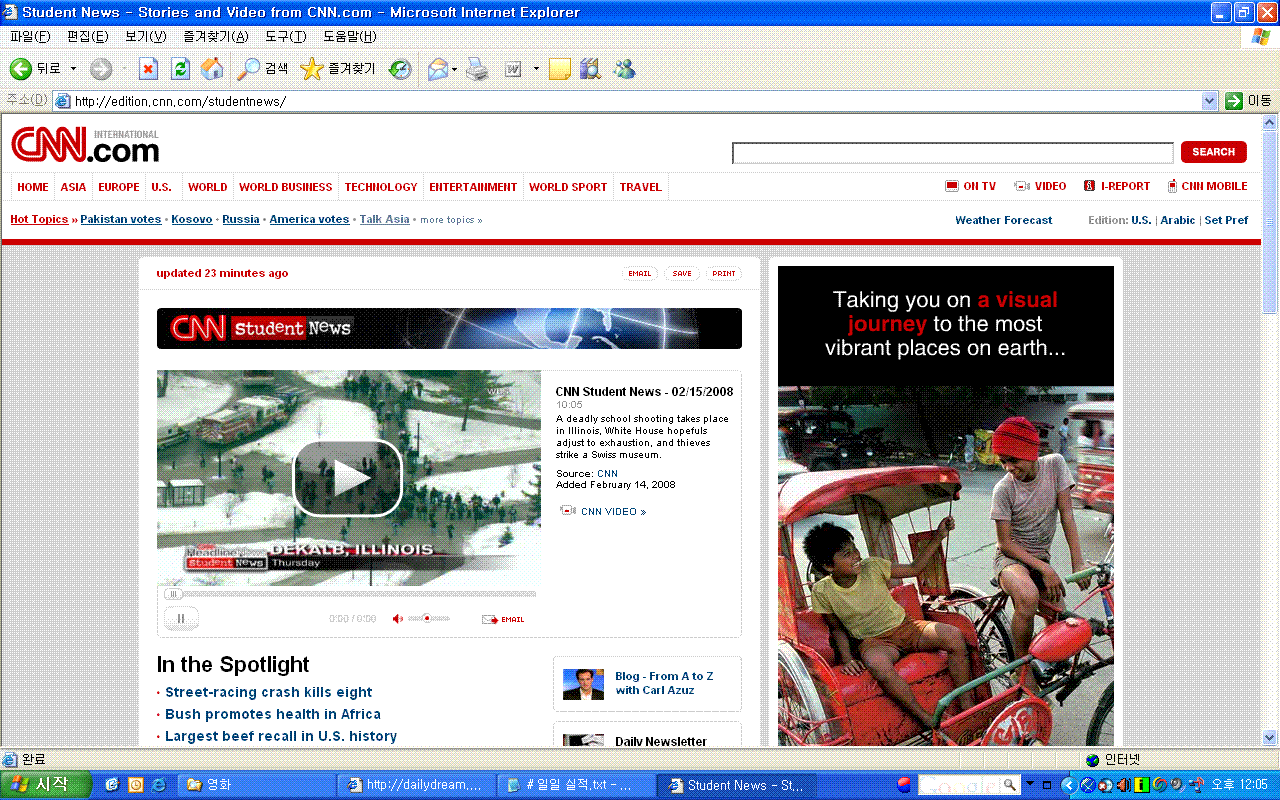Open the TECHNOLOGY navigation tab
The width and height of the screenshot is (1280, 800).
pos(381,187)
